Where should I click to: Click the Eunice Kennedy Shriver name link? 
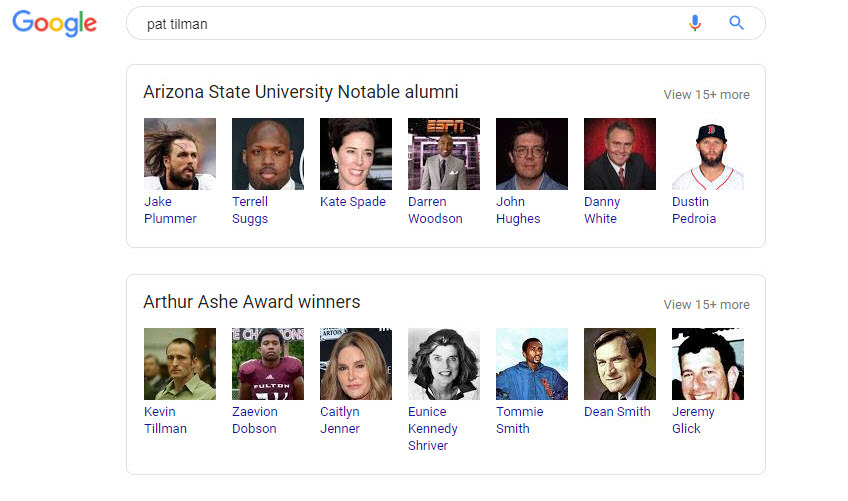point(433,429)
